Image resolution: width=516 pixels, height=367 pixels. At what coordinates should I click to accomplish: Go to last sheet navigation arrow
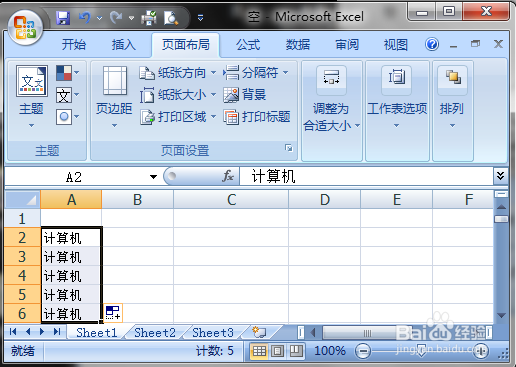click(x=57, y=332)
